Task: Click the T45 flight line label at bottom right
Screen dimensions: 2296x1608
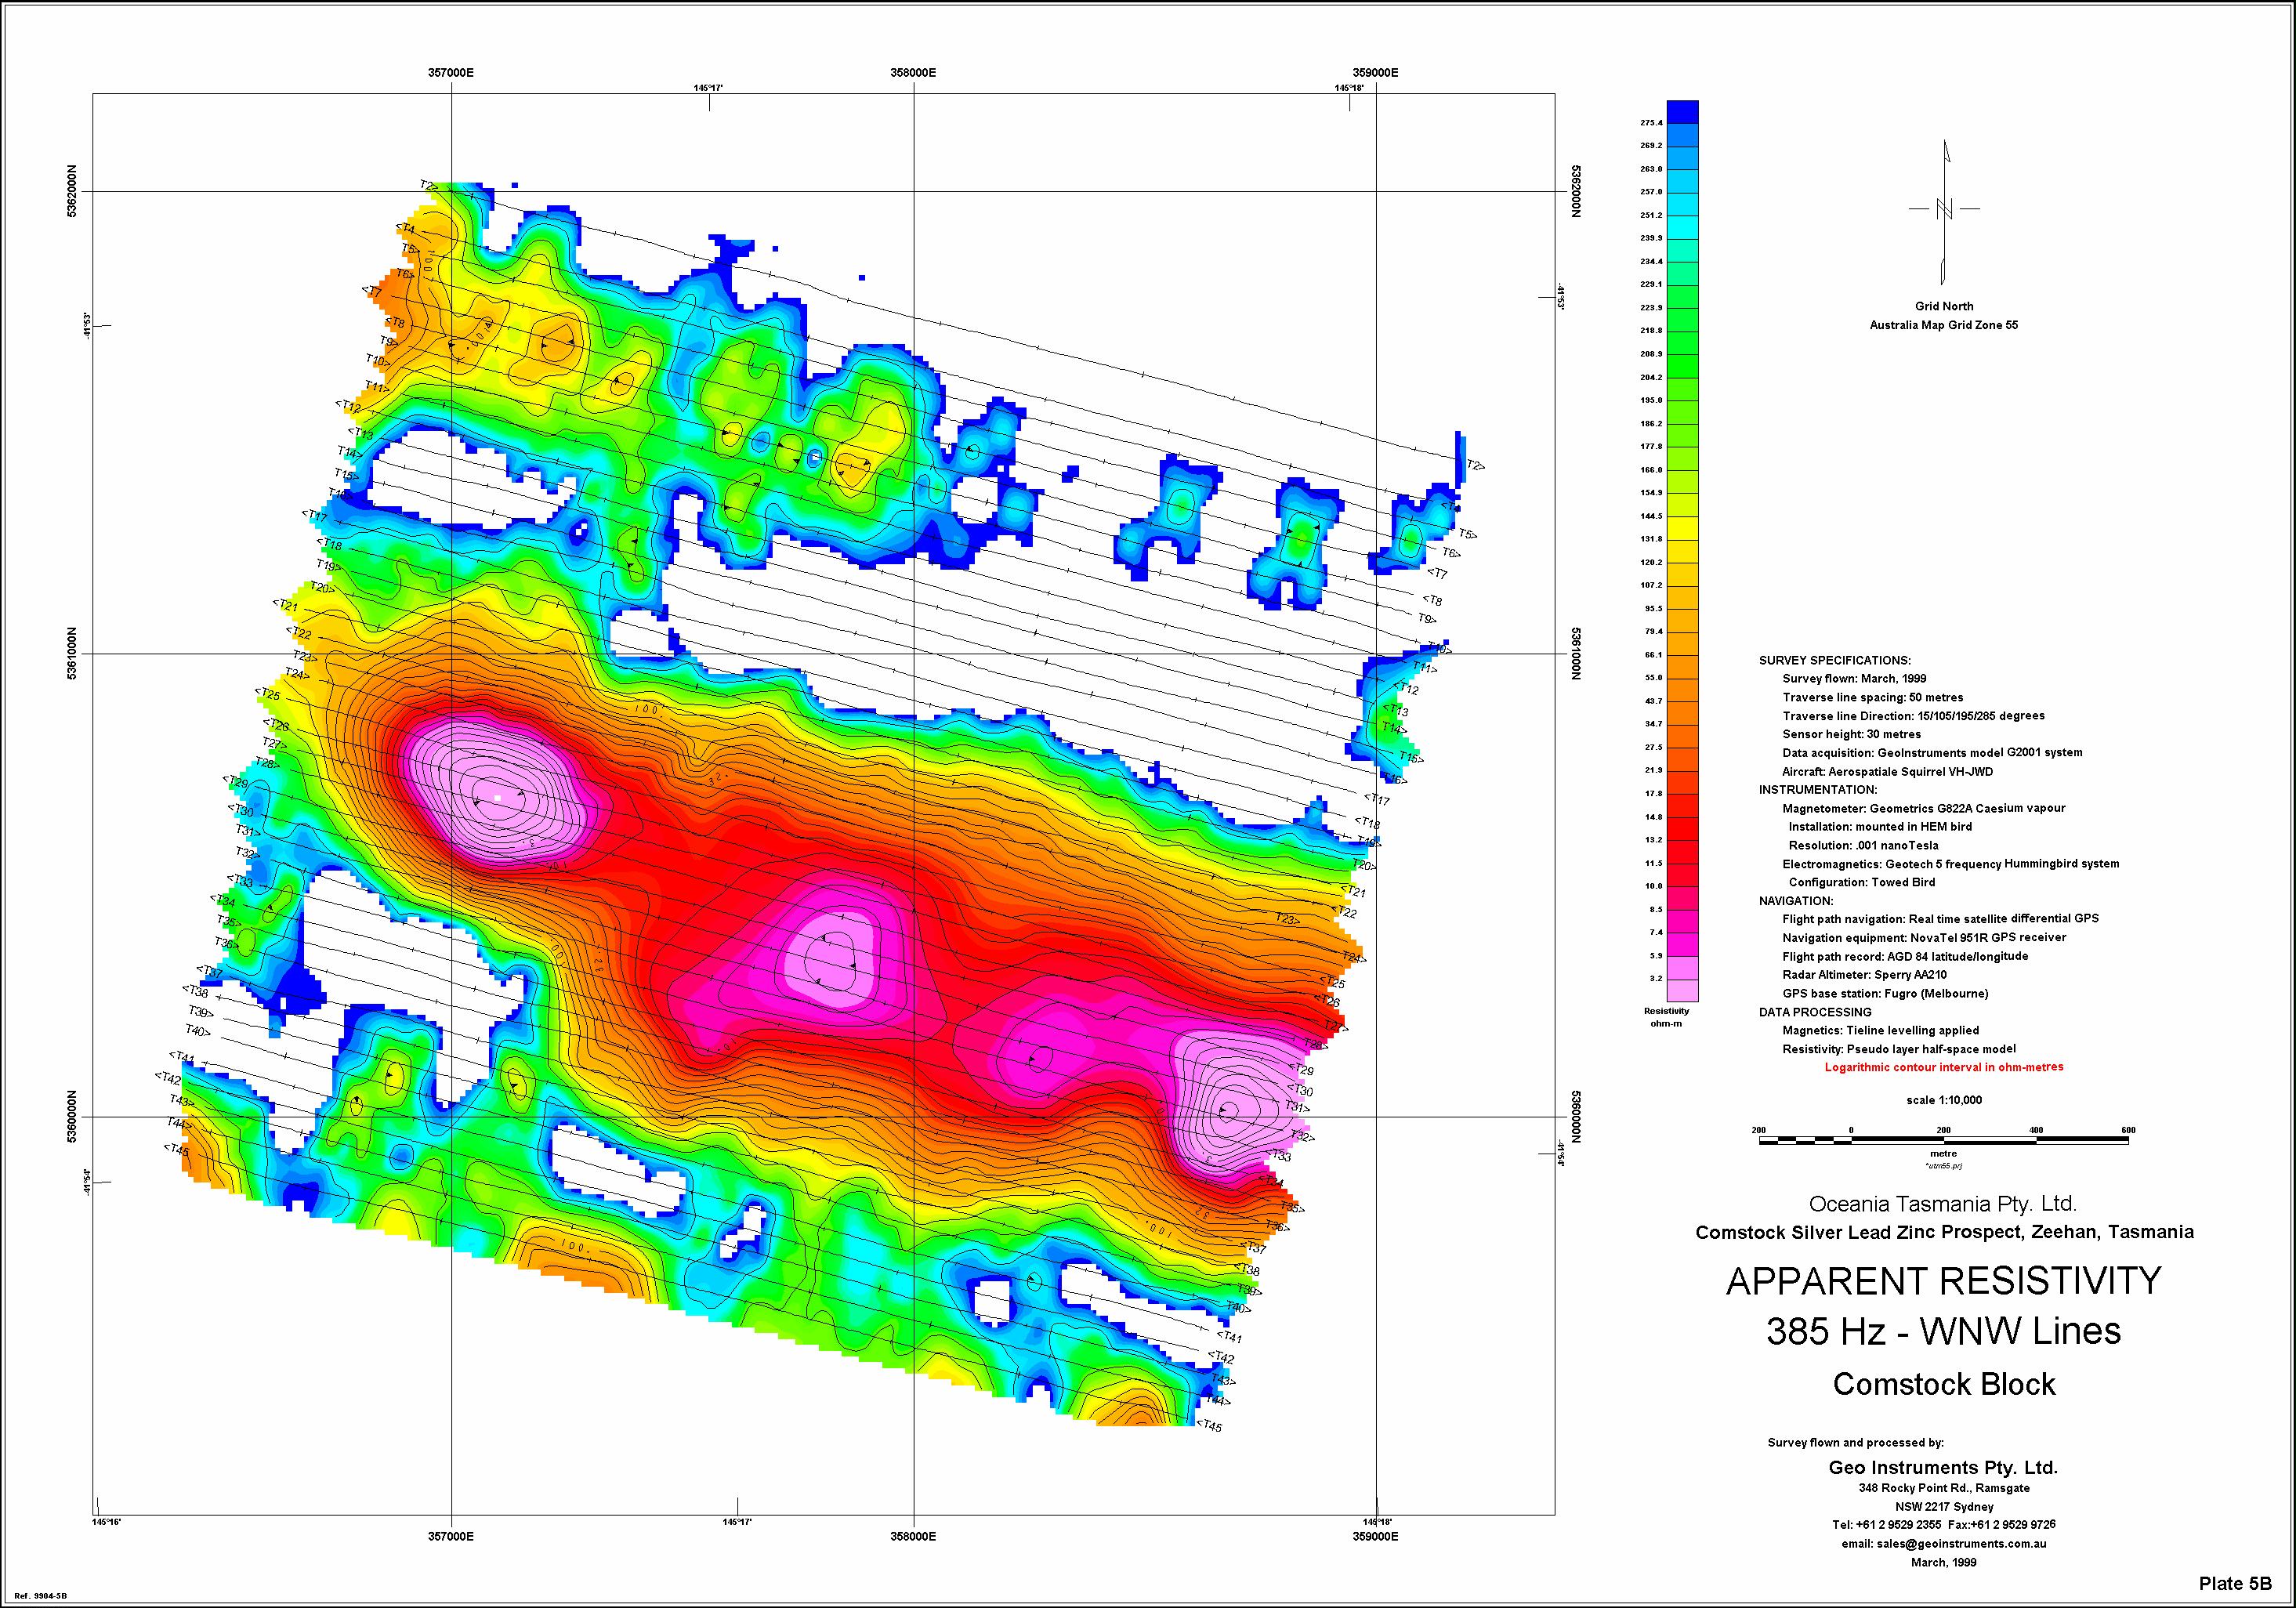Action: click(x=1210, y=1426)
